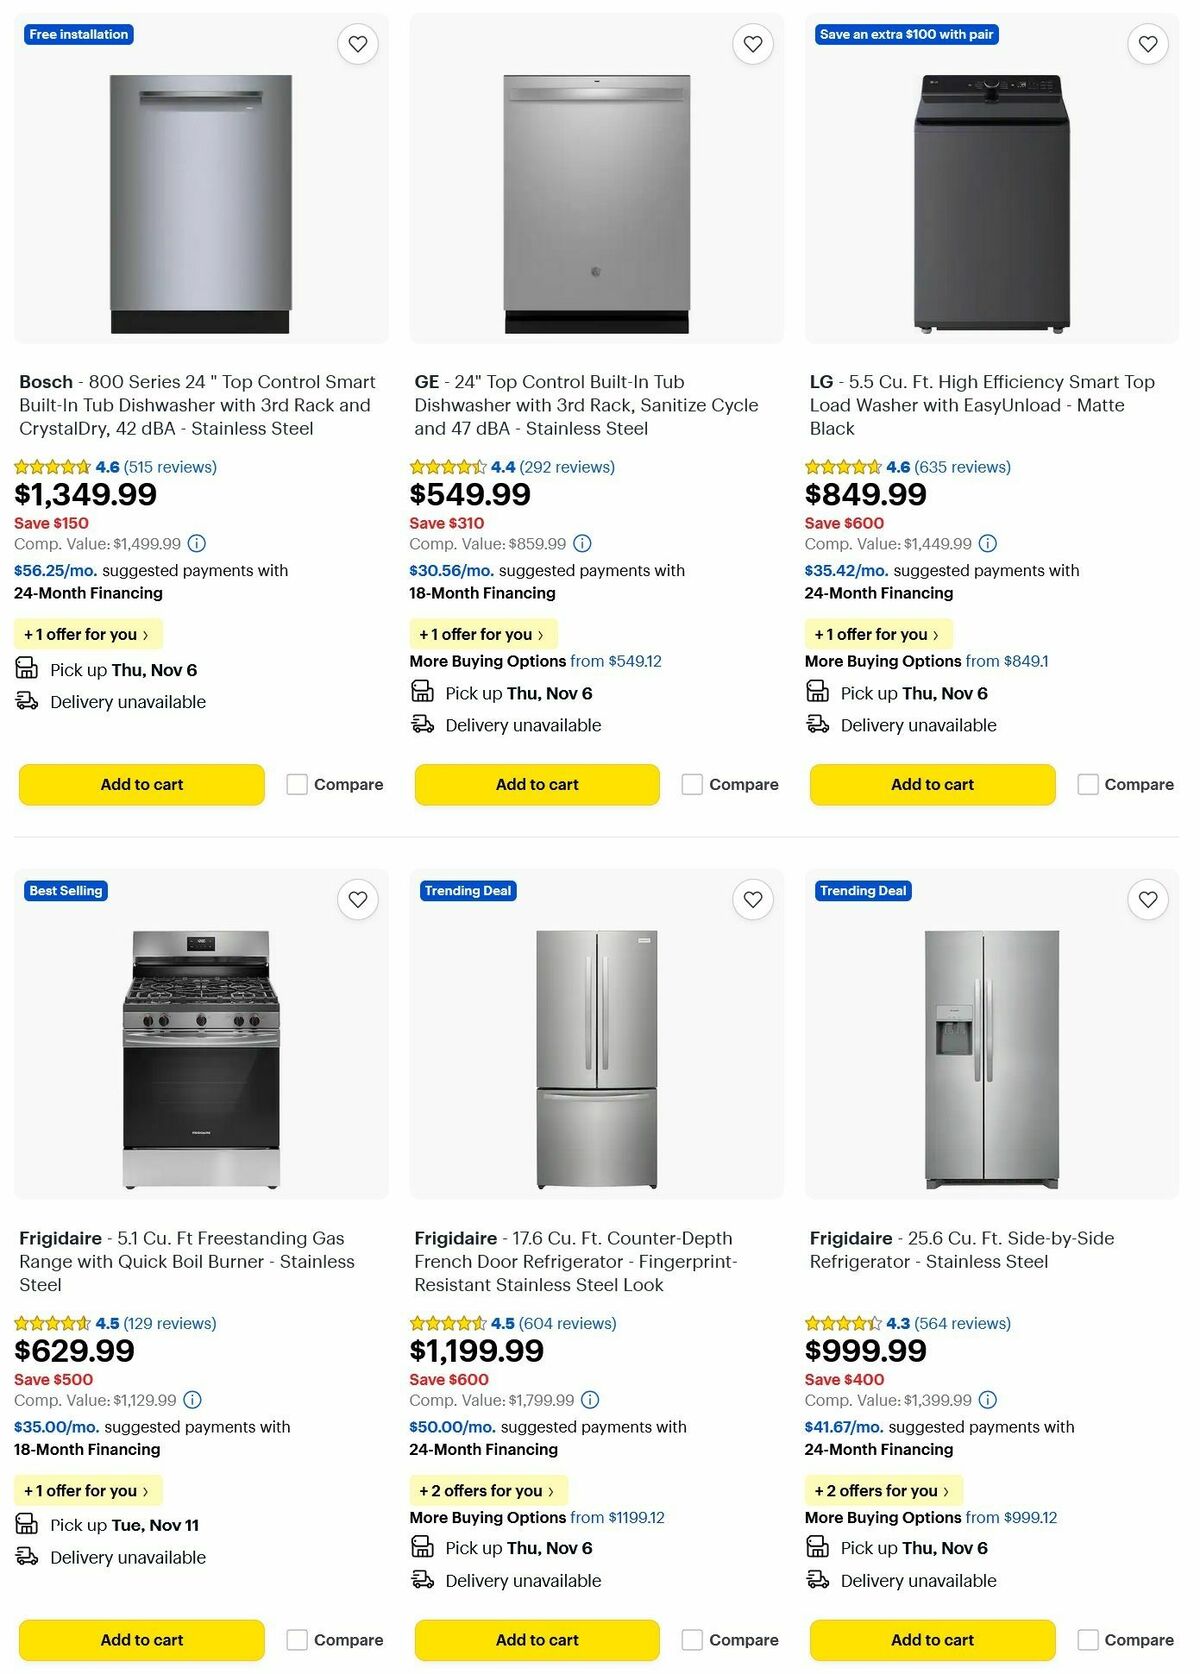Image resolution: width=1200 pixels, height=1674 pixels.
Task: Click the GE dishwasher product image
Action: [x=597, y=200]
